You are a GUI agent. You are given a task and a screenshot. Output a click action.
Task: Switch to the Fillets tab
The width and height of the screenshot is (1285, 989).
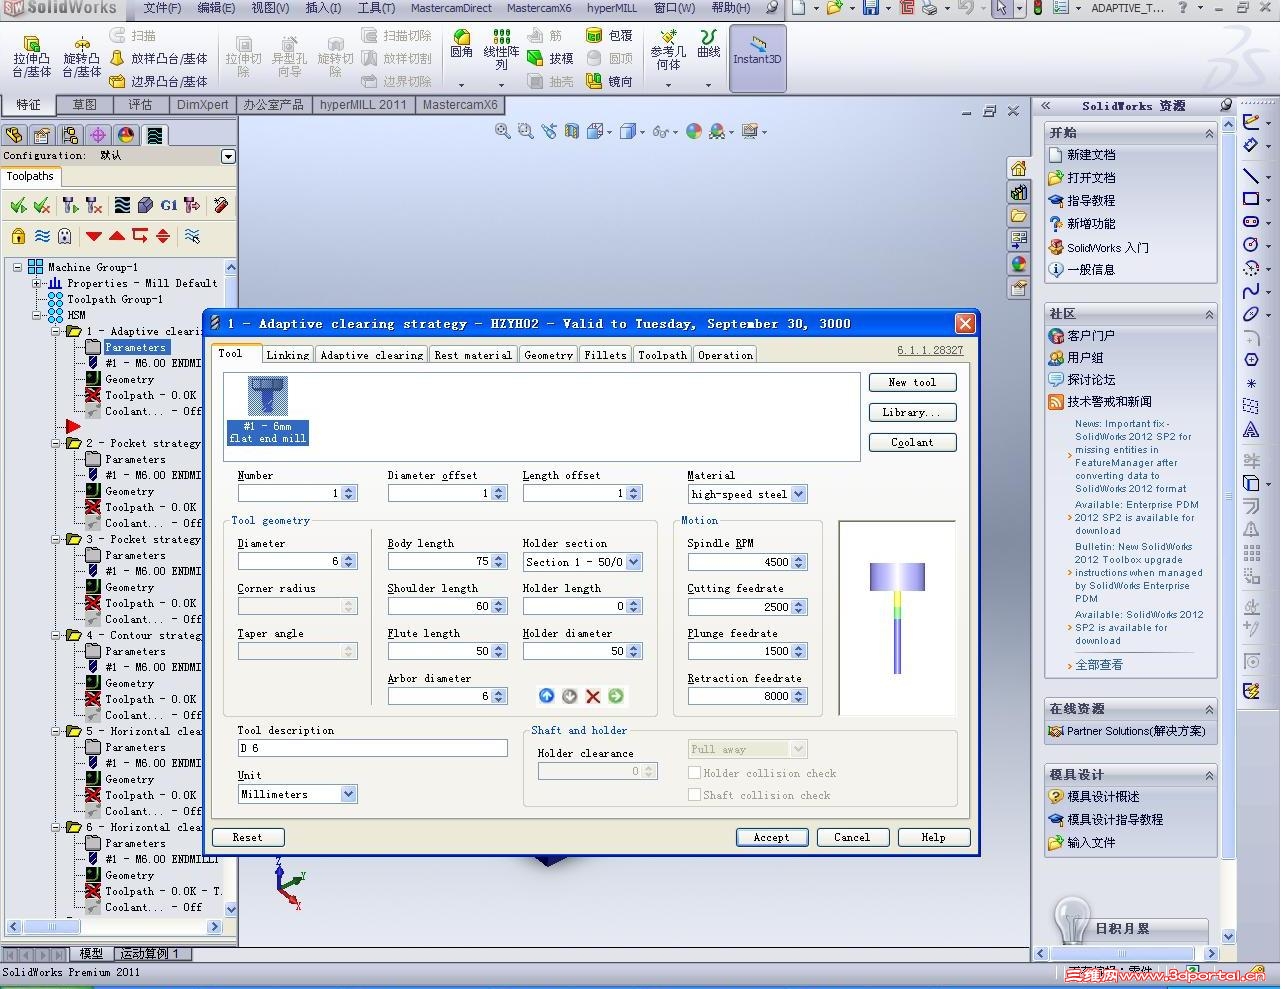pyautogui.click(x=605, y=355)
